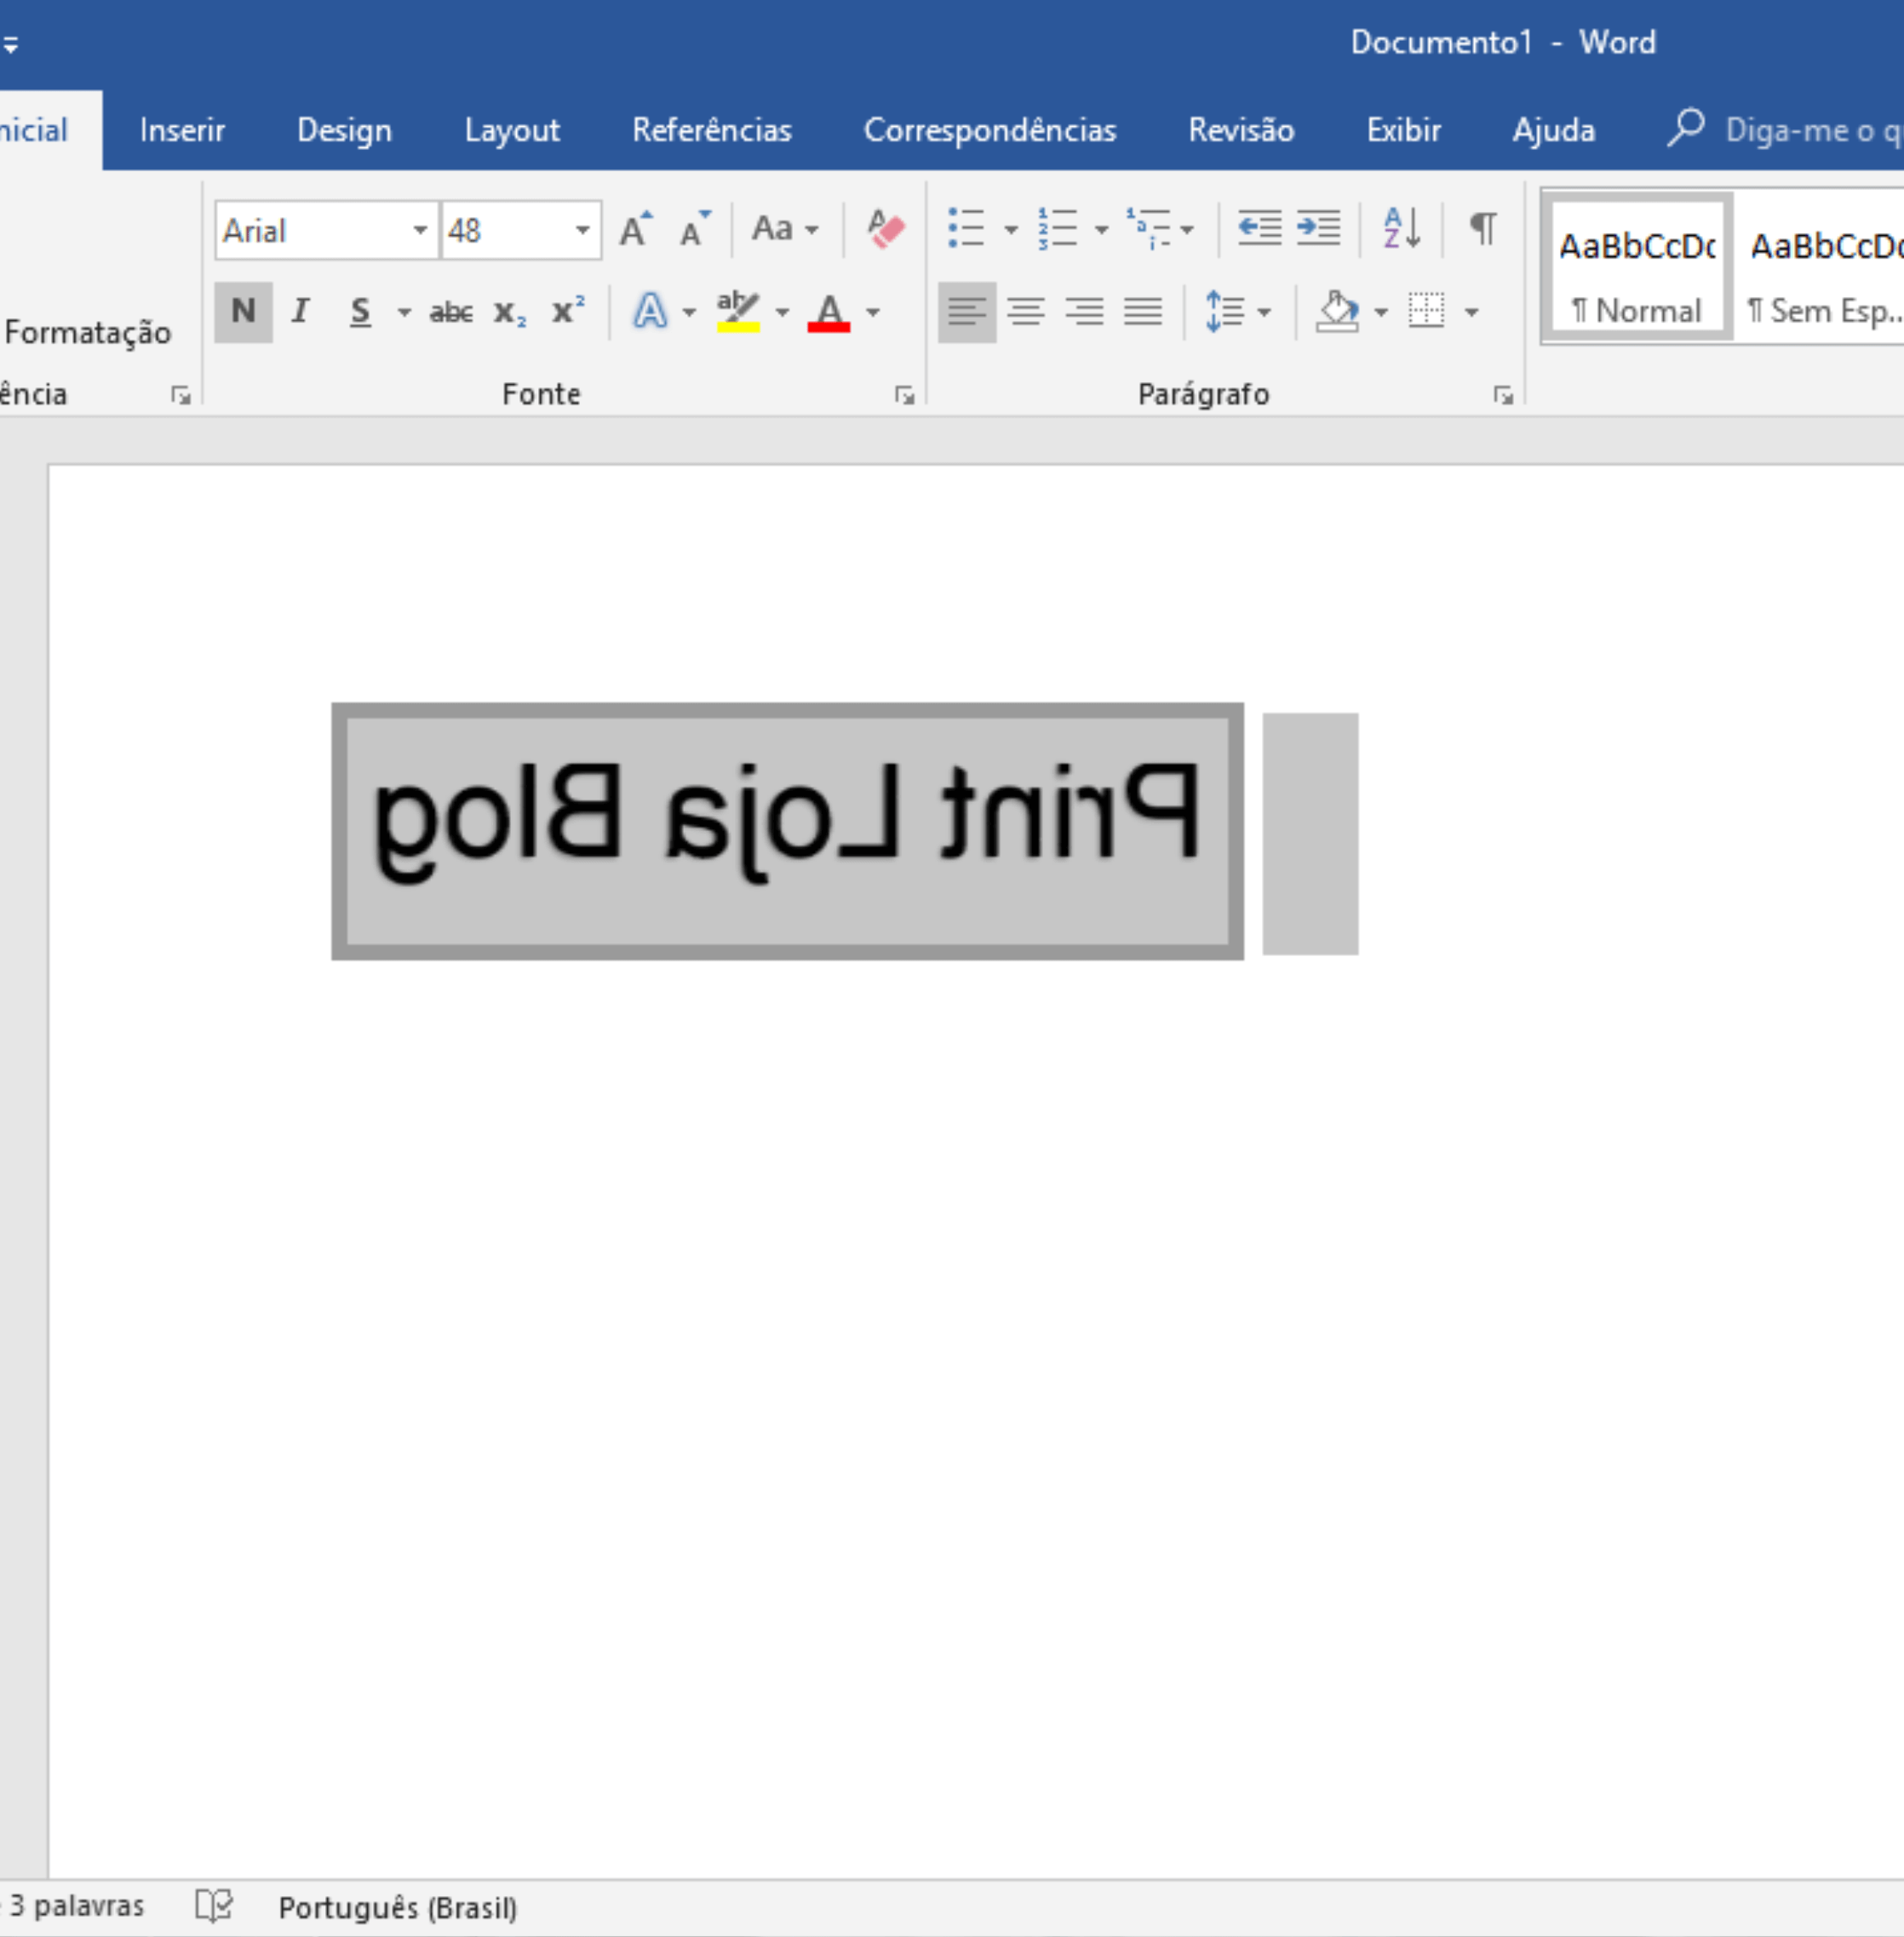Click the Decrease Font Size icon
Image resolution: width=1904 pixels, height=1937 pixels.
(x=694, y=230)
